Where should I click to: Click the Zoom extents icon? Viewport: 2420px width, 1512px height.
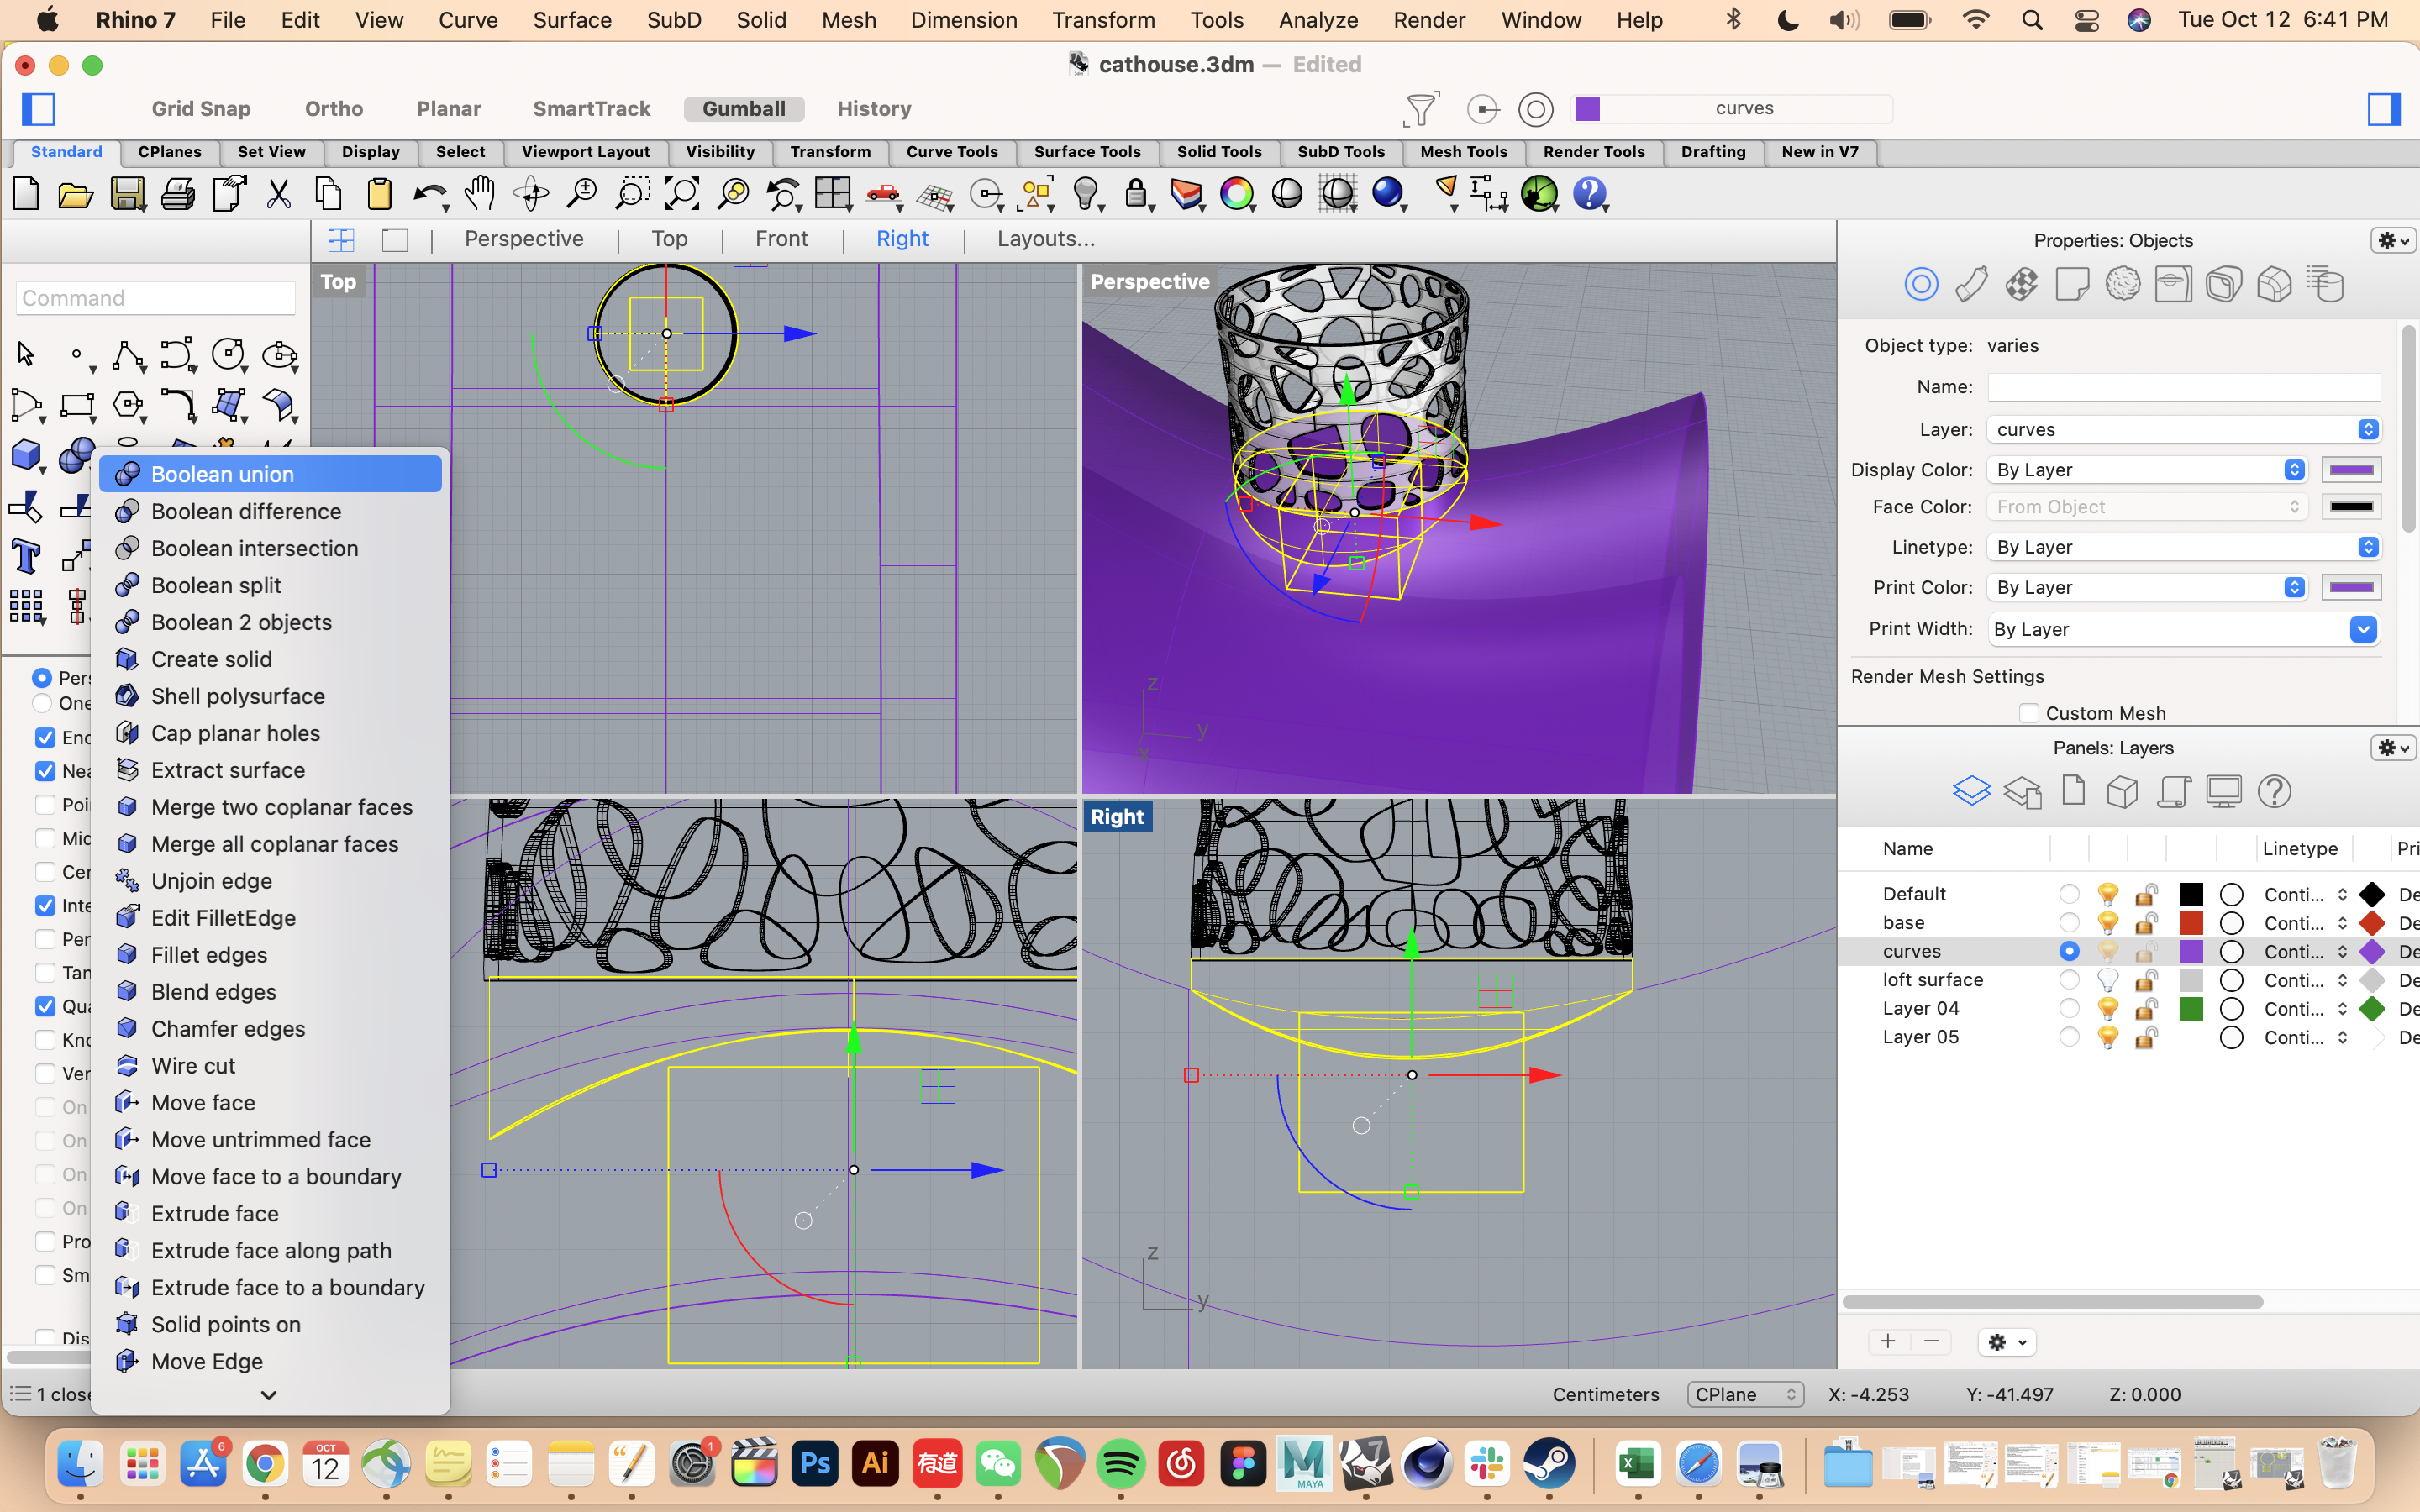click(682, 194)
